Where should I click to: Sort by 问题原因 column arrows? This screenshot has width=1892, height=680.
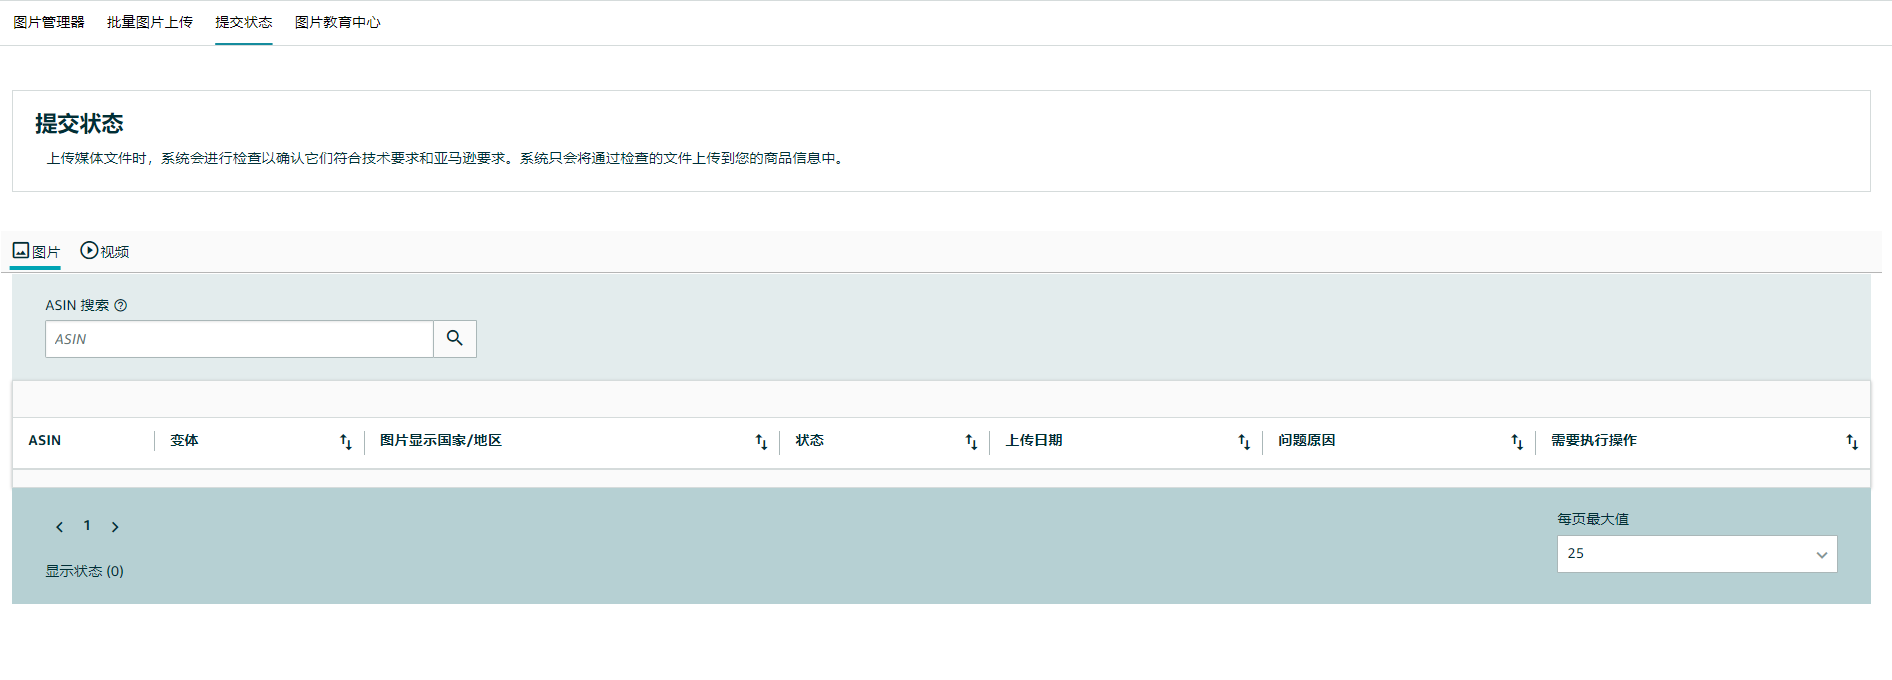click(1517, 442)
